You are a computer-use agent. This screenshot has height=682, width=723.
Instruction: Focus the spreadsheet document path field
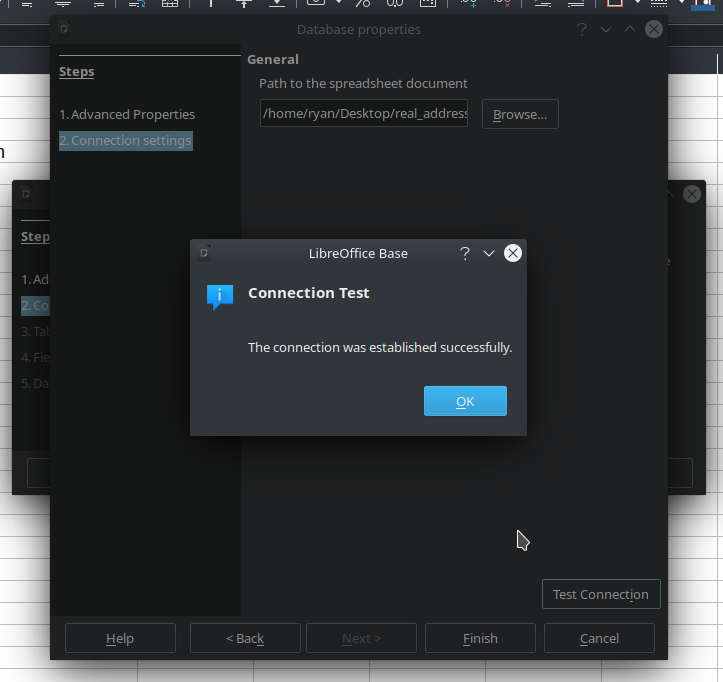(364, 113)
